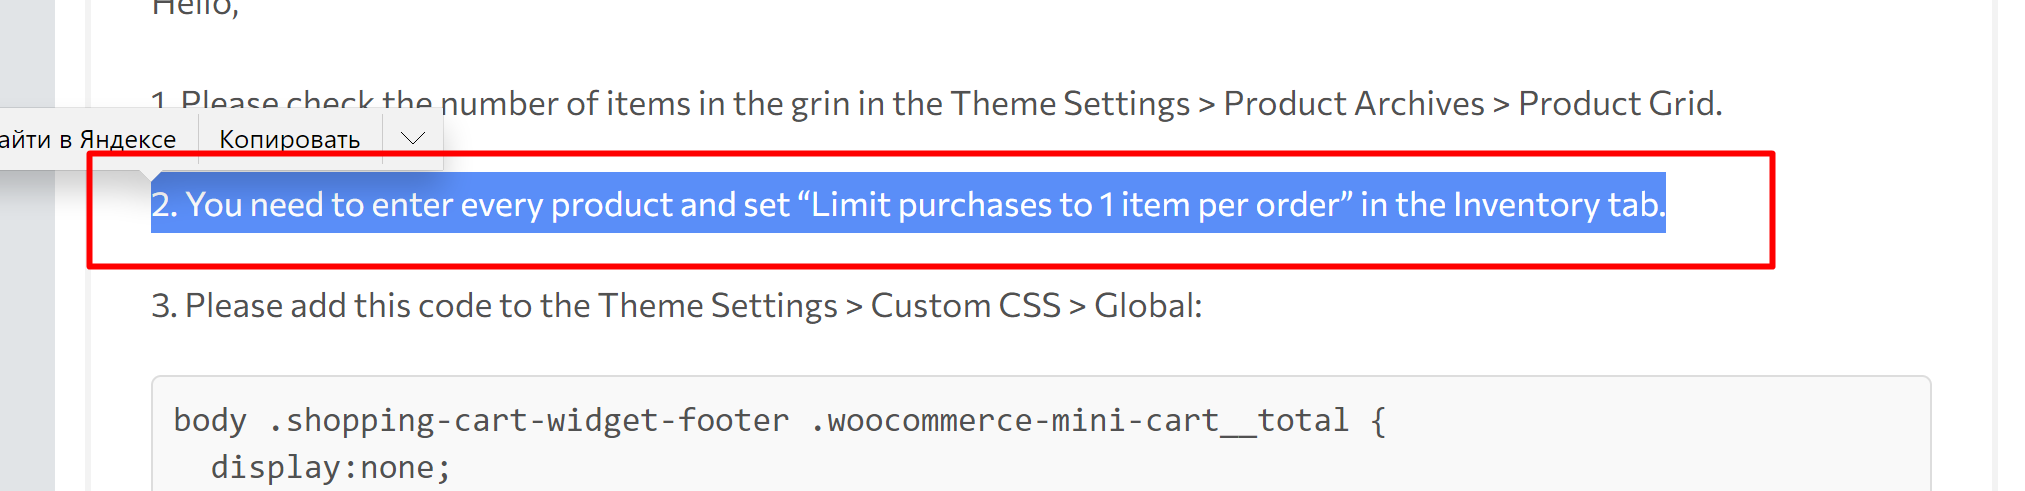Click the Копировать option in selection popup
This screenshot has width=2025, height=491.
coord(289,139)
